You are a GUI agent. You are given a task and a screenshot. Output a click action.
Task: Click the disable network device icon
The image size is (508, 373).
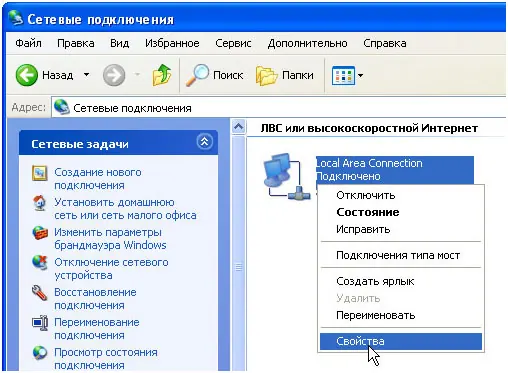tap(40, 262)
